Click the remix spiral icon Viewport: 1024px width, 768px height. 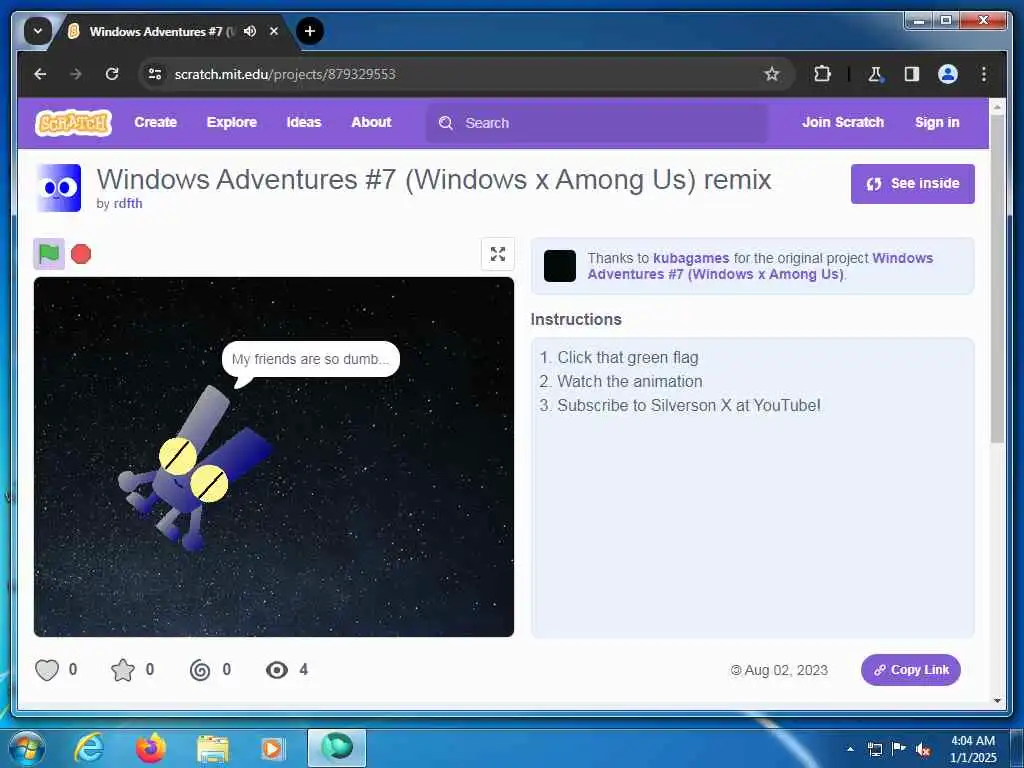coord(200,670)
